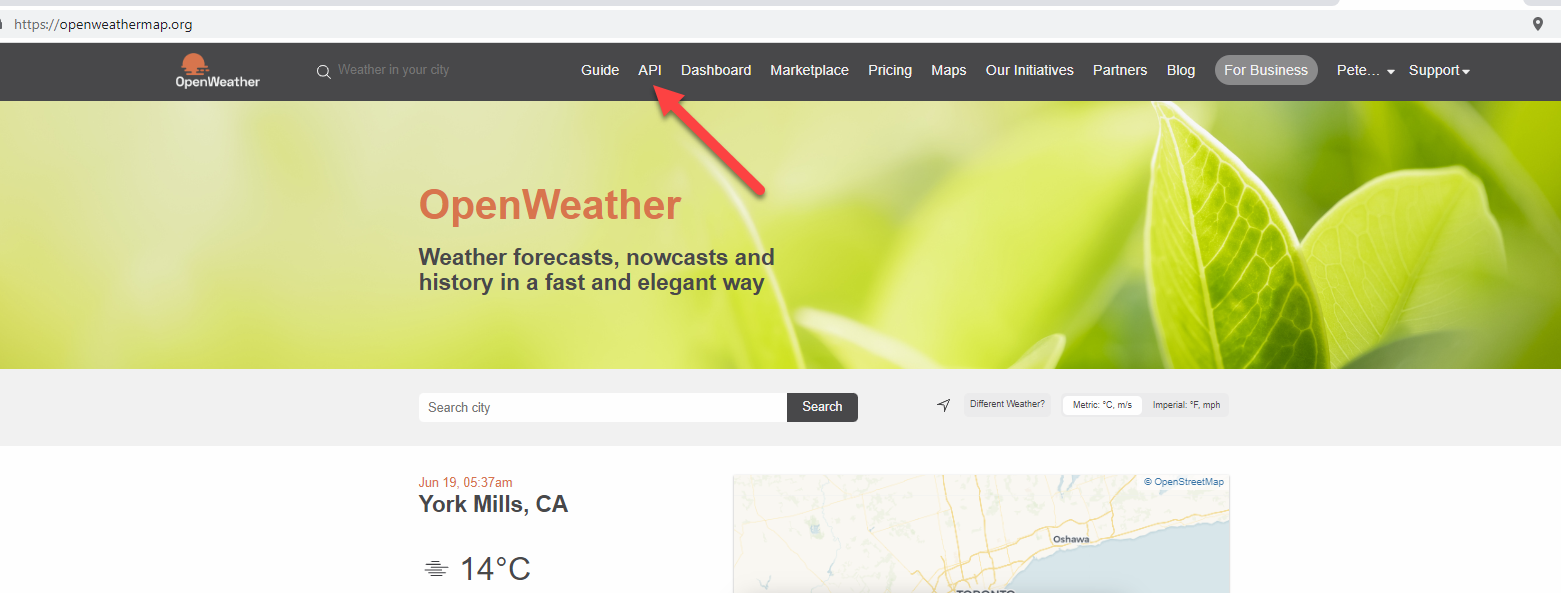The height and width of the screenshot is (593, 1561).
Task: Click the Different Weather? button
Action: click(x=1007, y=405)
